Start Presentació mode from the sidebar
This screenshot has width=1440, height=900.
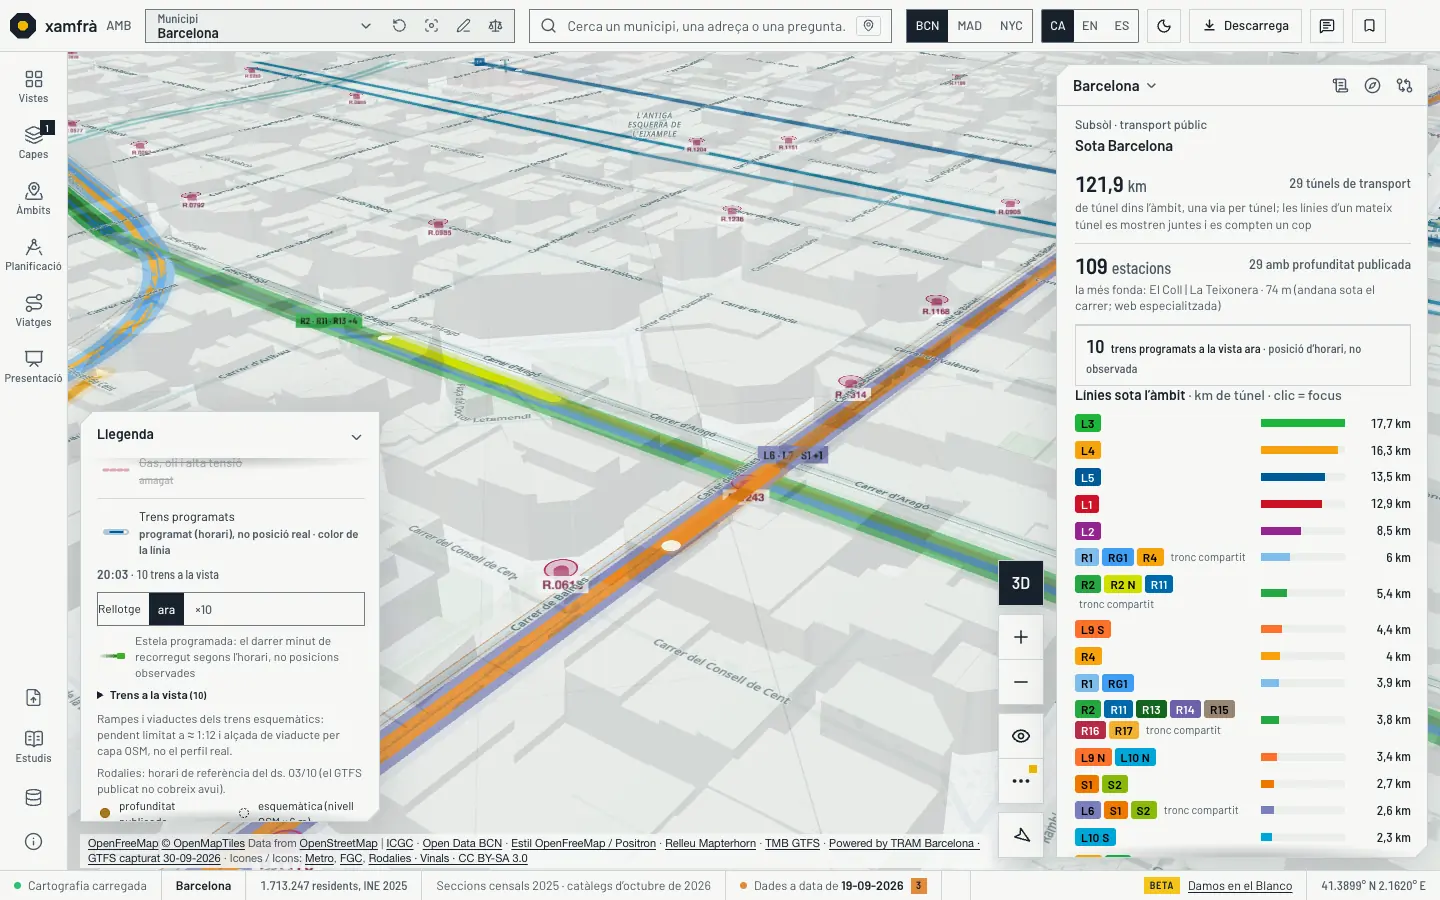[33, 366]
